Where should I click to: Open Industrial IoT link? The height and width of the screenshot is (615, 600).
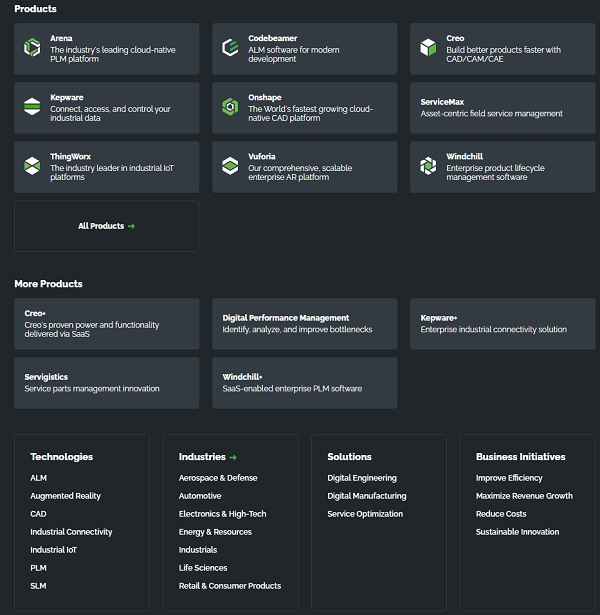tap(54, 550)
